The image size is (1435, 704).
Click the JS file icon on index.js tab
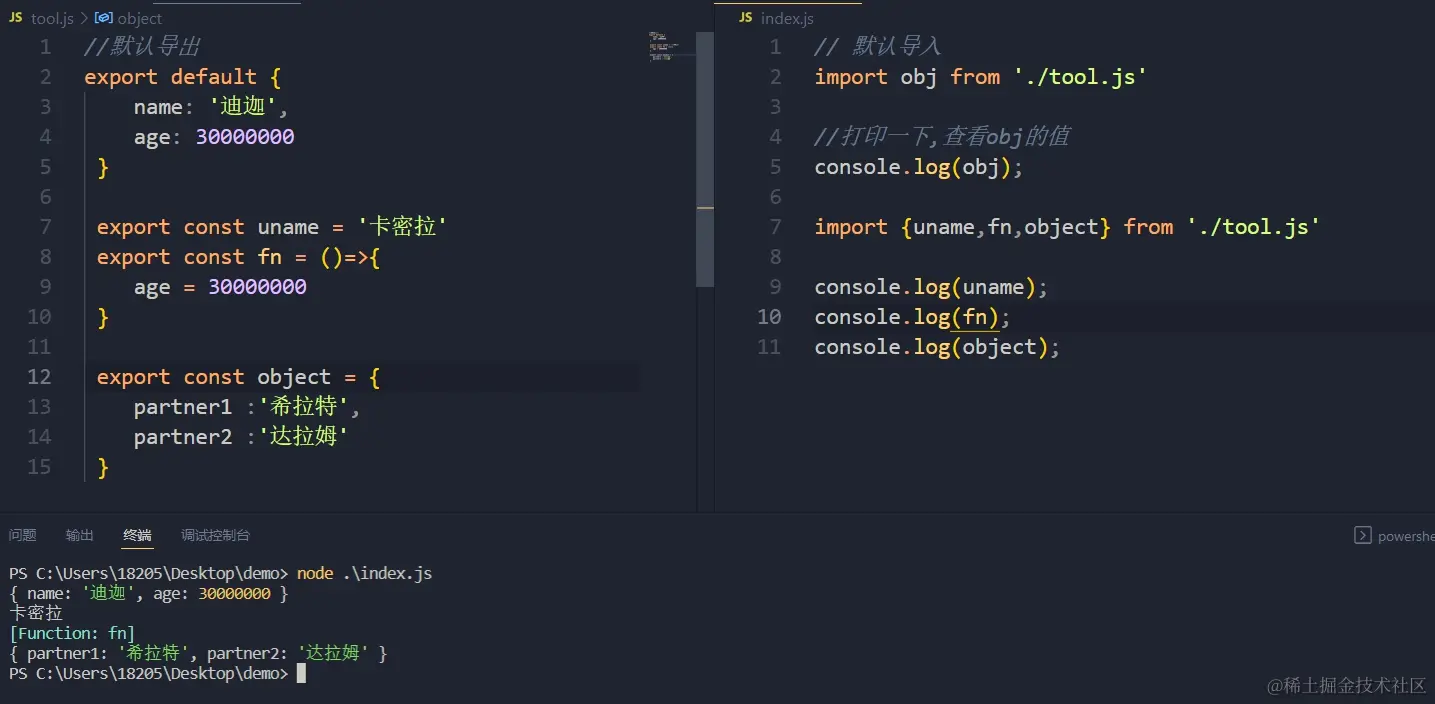[x=745, y=18]
